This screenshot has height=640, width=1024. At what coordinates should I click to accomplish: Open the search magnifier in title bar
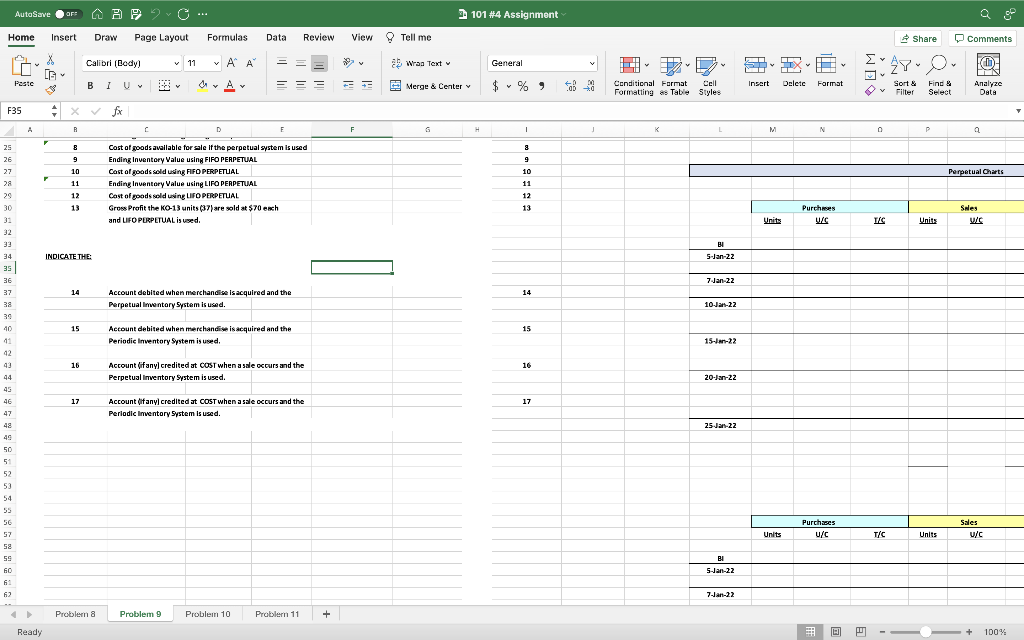[985, 14]
